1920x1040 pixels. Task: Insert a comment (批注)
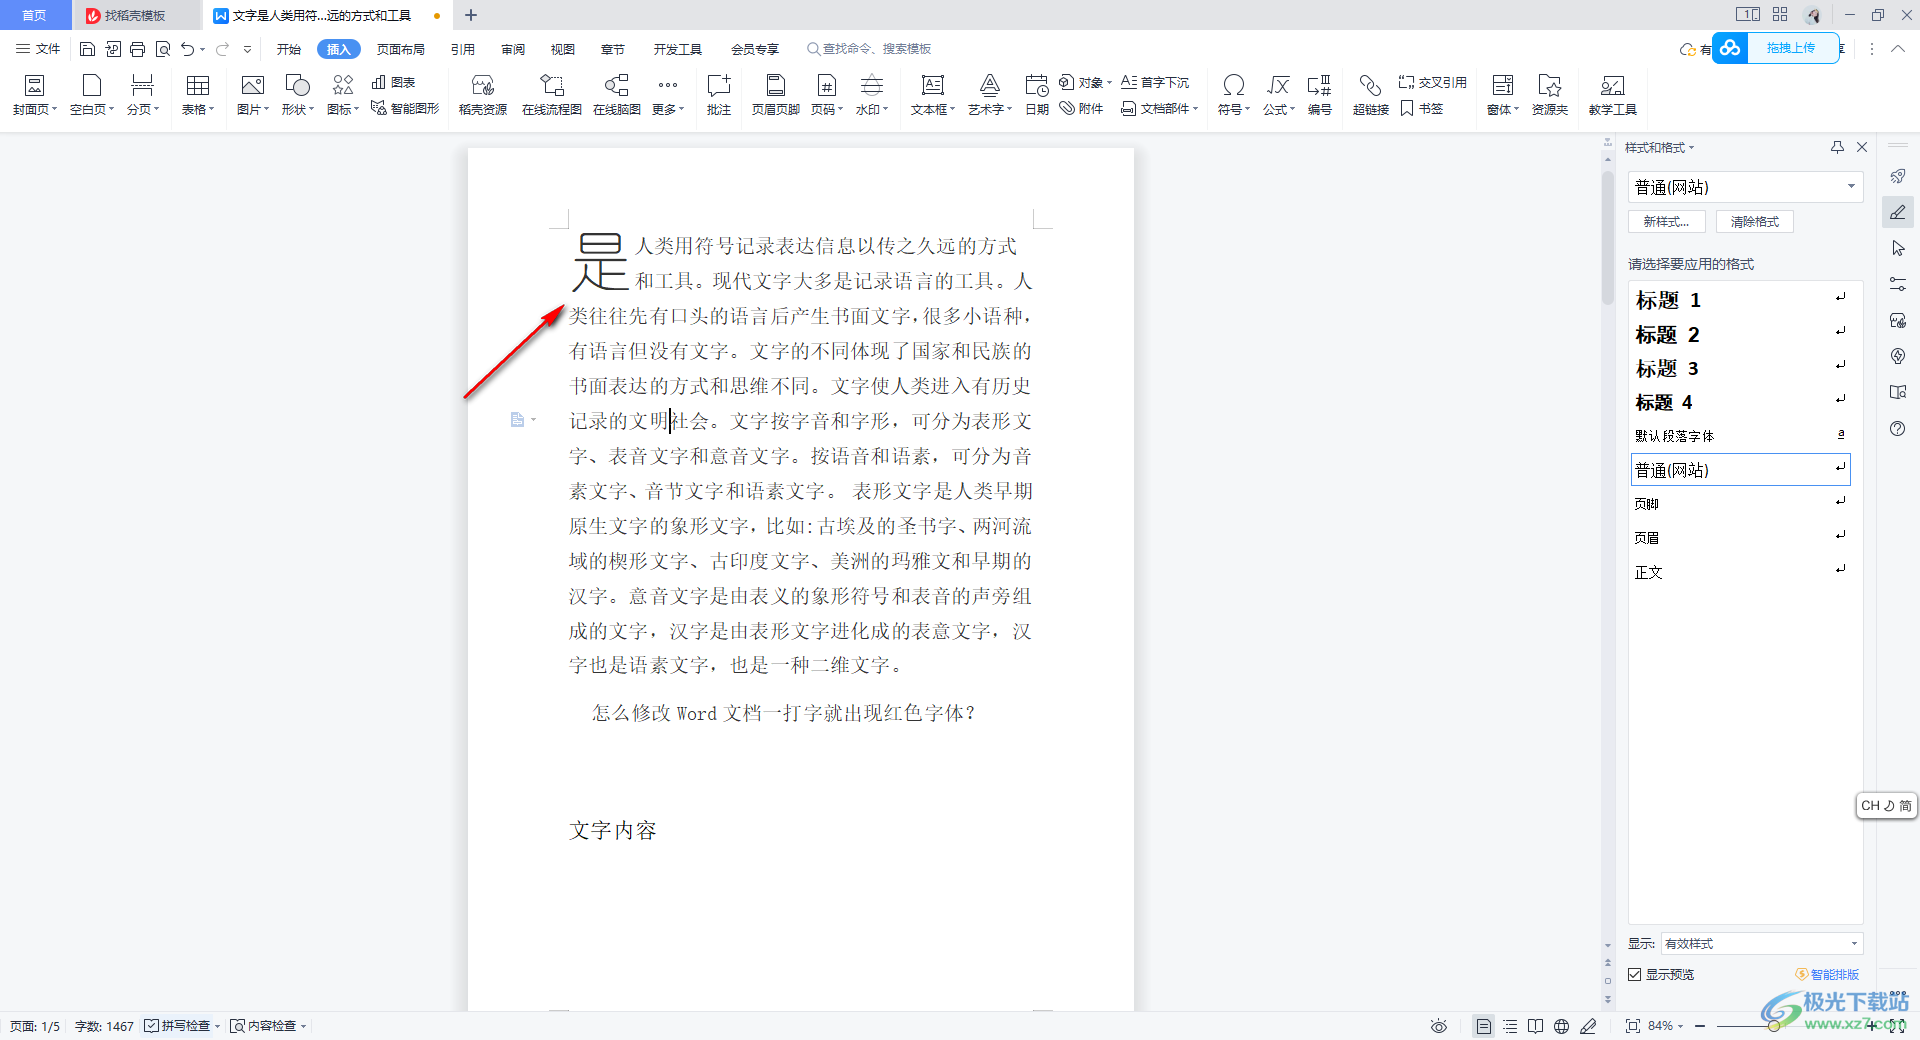tap(719, 95)
